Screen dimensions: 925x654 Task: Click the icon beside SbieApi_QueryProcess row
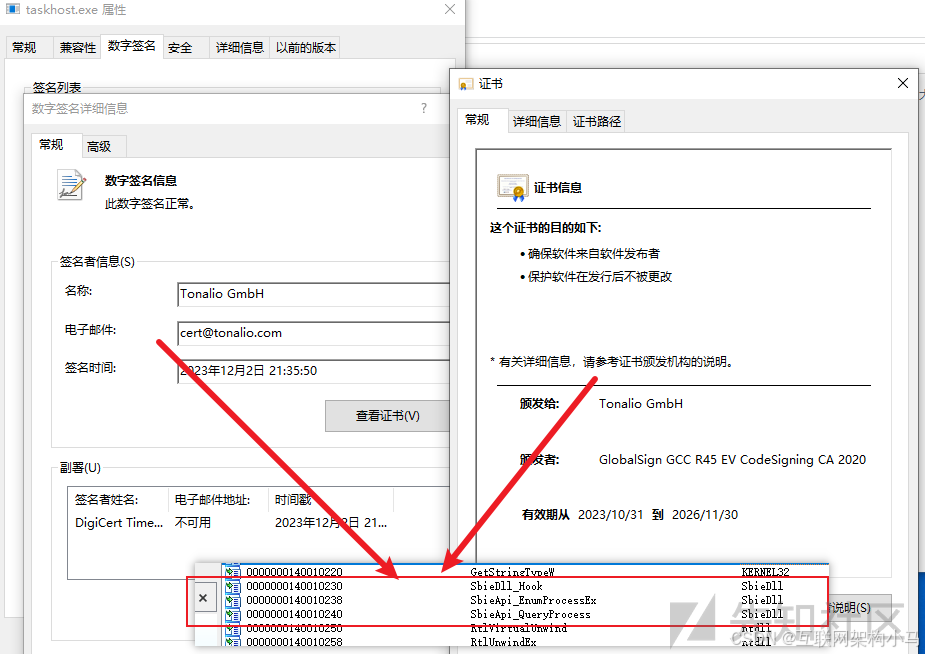point(233,614)
